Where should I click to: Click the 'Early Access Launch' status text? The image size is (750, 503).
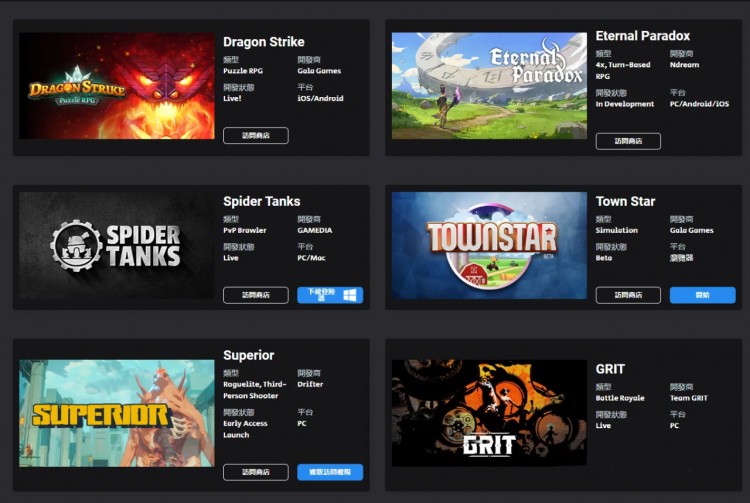[245, 429]
